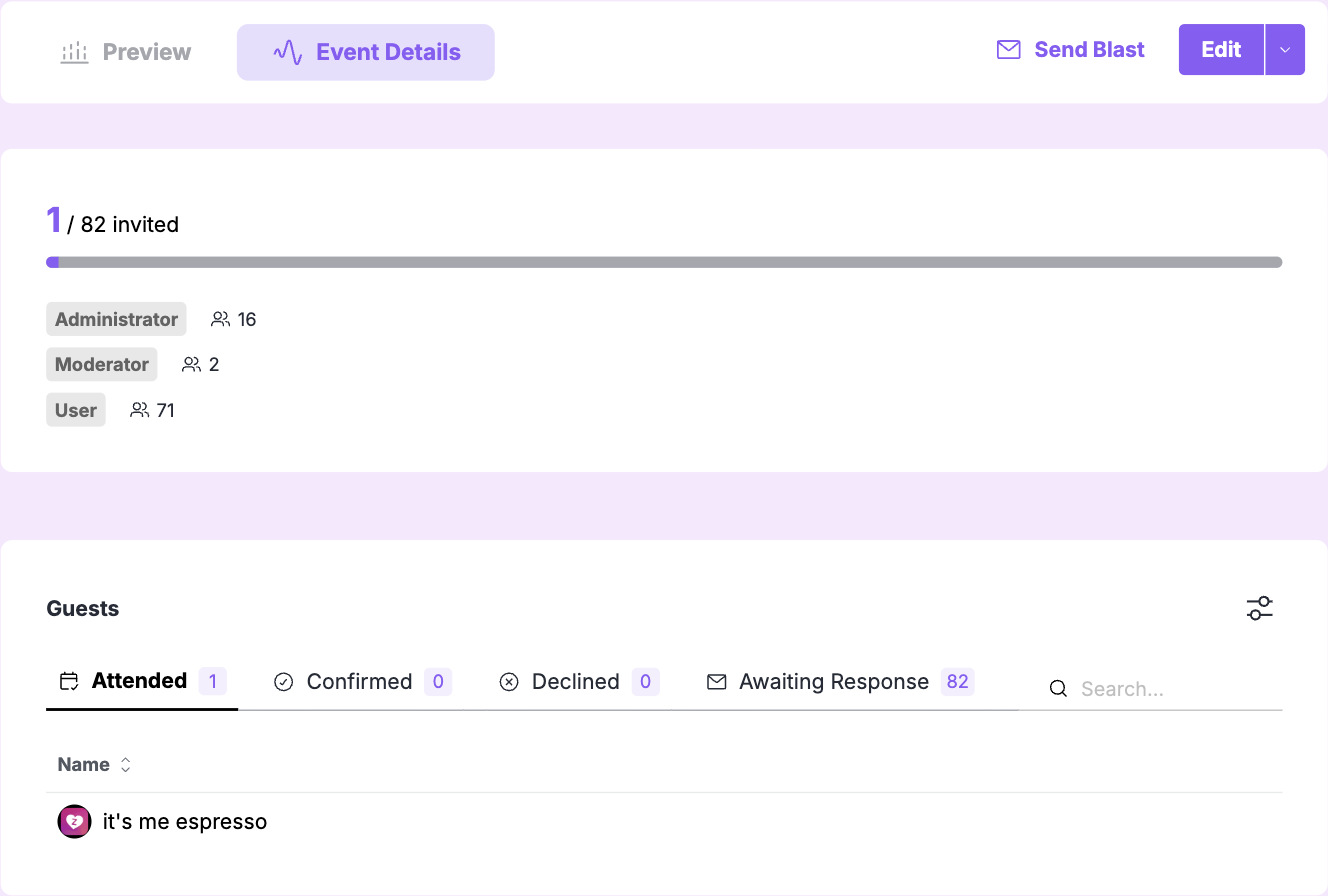The width and height of the screenshot is (1328, 896).
Task: Click the "/ 82 invited" text
Action: tap(123, 225)
